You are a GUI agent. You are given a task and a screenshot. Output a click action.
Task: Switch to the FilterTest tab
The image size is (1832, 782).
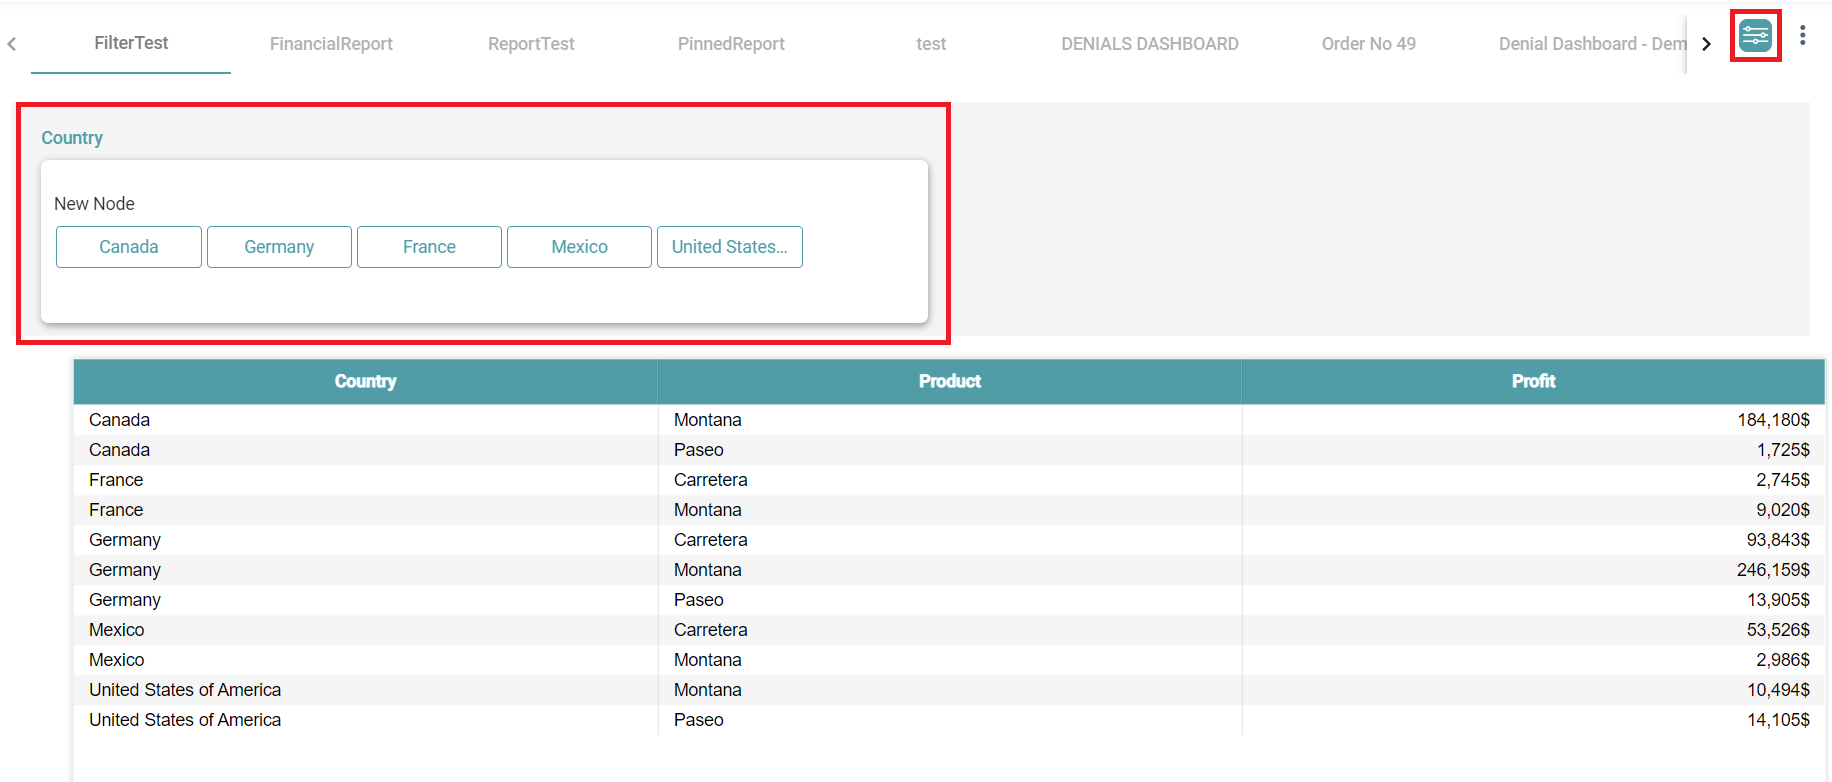(131, 43)
